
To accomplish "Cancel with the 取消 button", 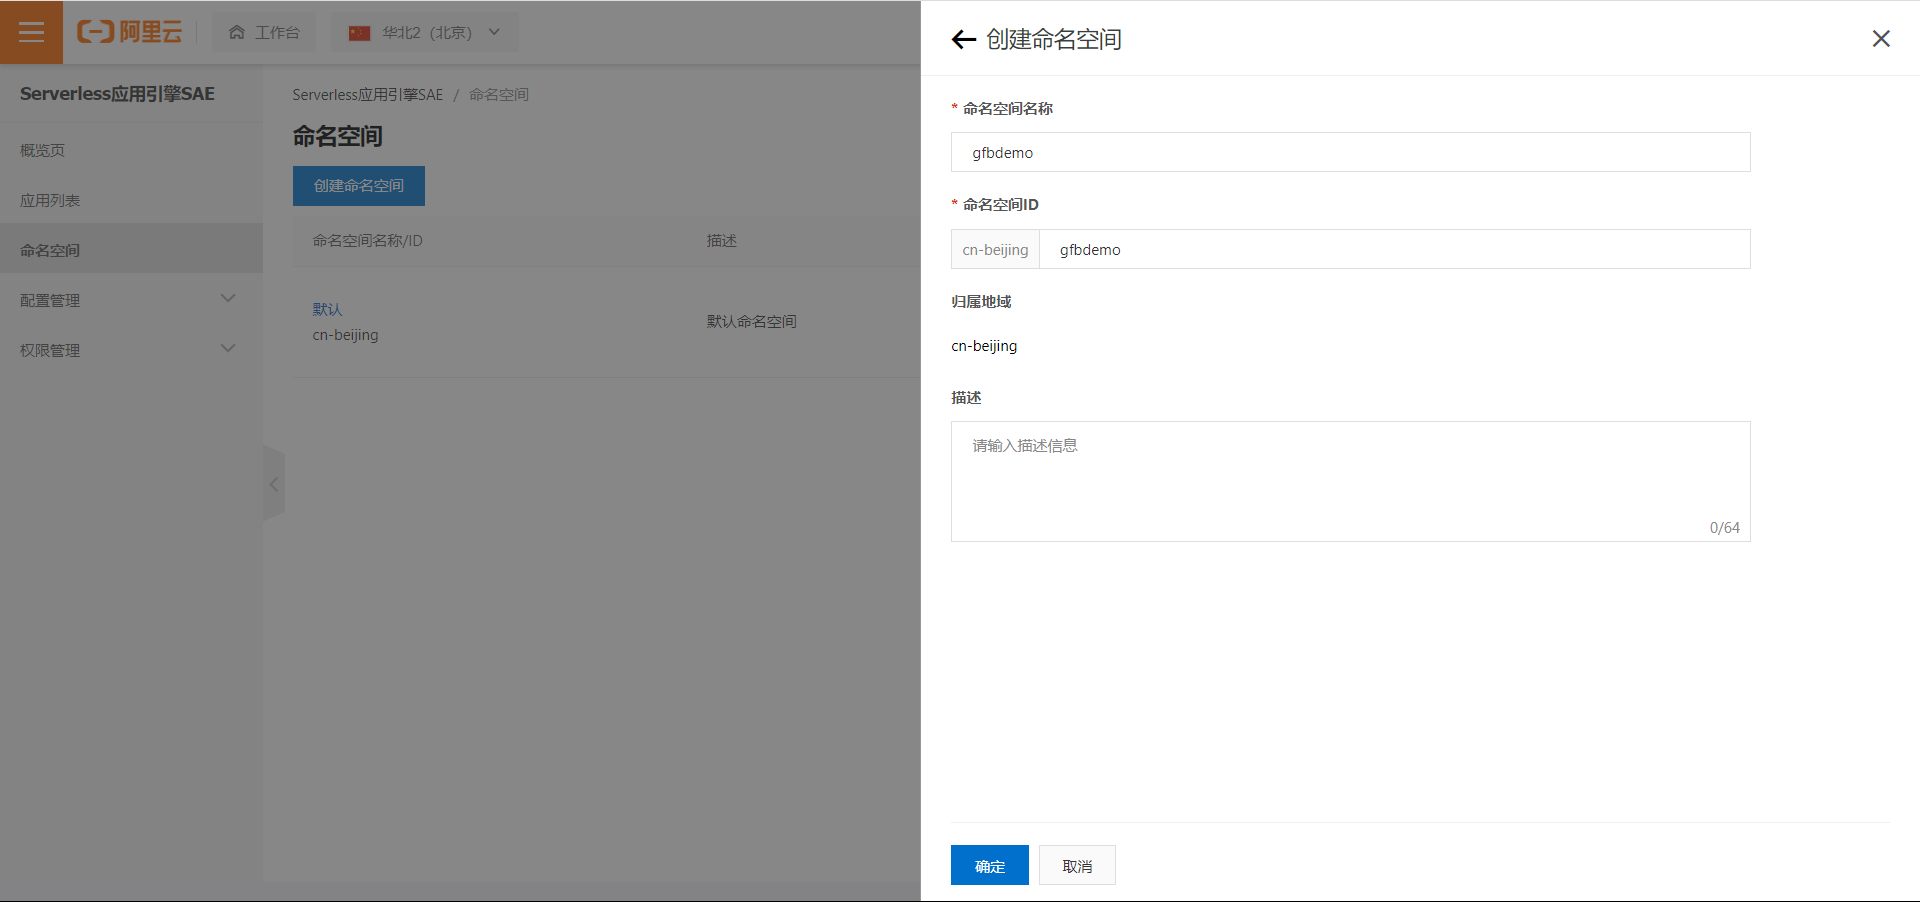I will pyautogui.click(x=1076, y=865).
